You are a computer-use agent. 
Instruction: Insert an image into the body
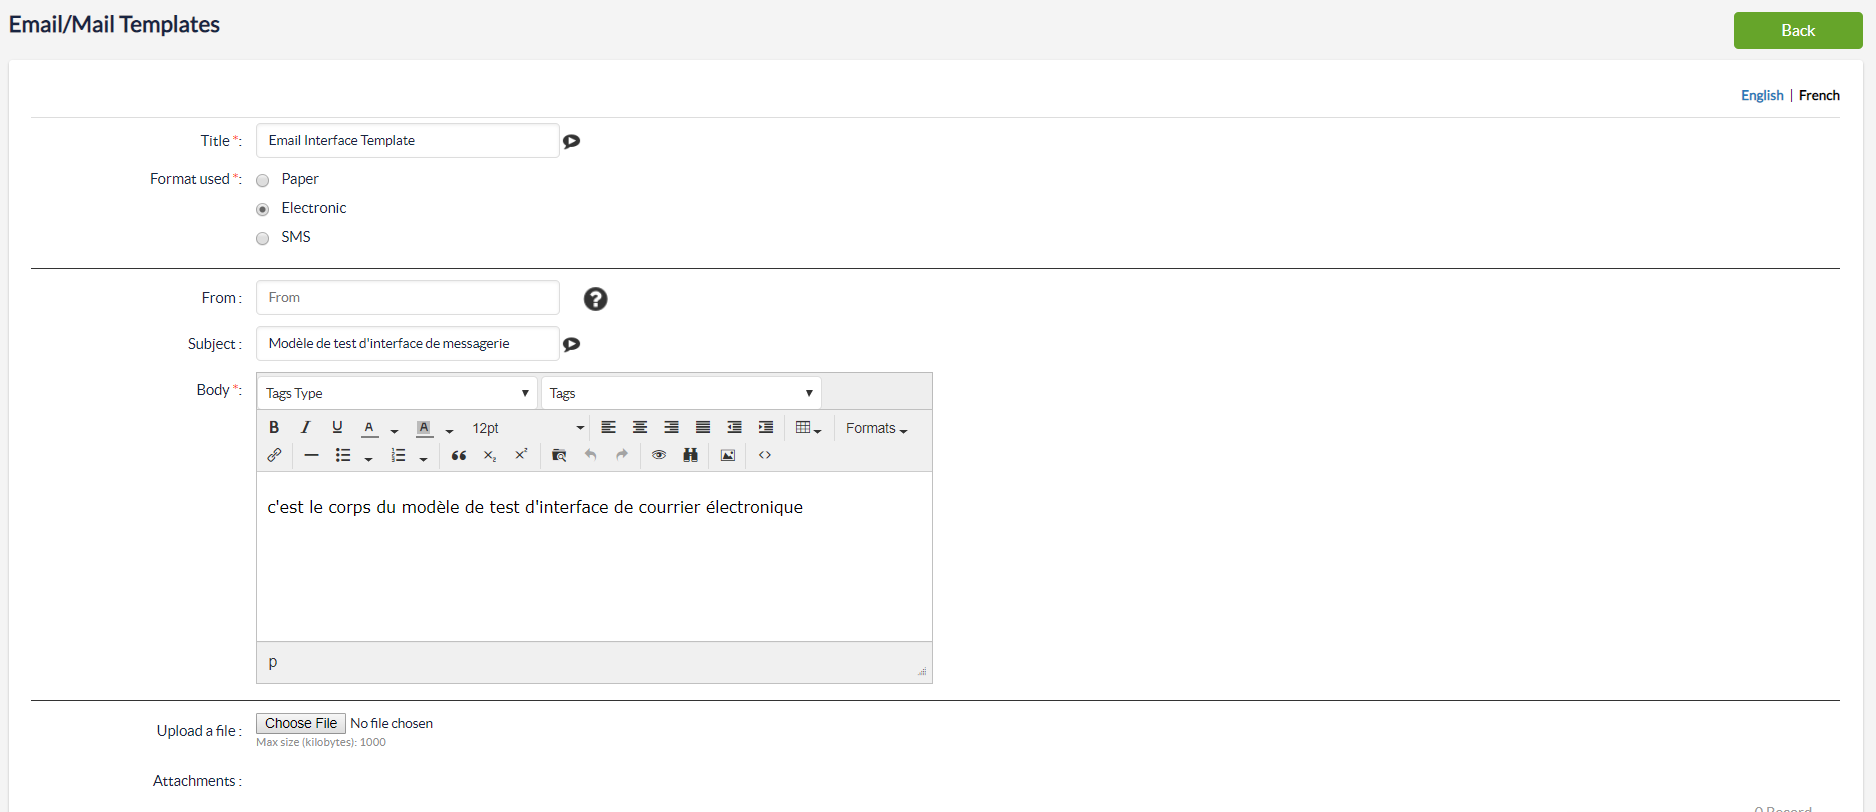tap(728, 455)
